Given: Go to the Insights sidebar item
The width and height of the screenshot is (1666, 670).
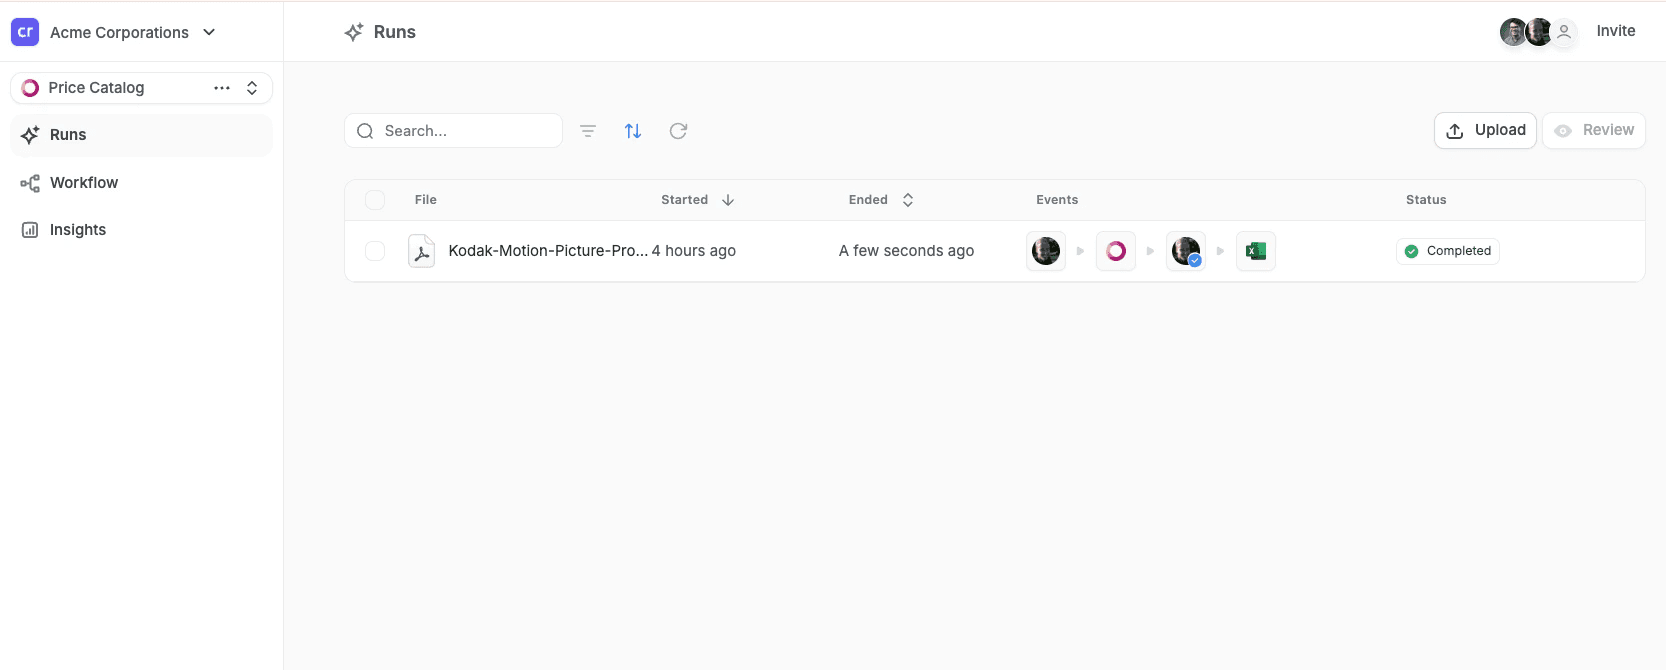Looking at the screenshot, I should pyautogui.click(x=141, y=230).
